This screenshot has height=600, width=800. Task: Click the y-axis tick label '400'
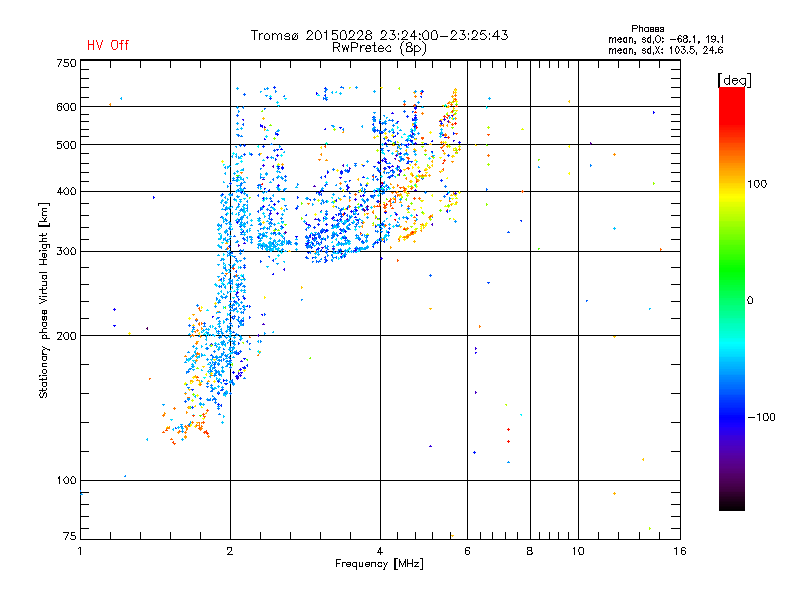point(66,191)
